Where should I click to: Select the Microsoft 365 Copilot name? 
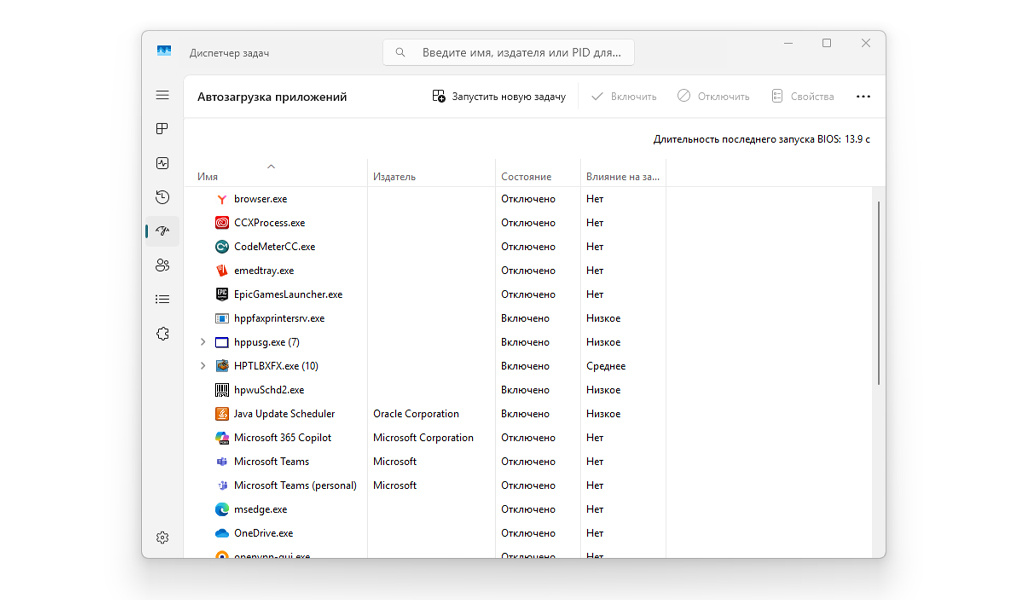click(283, 438)
